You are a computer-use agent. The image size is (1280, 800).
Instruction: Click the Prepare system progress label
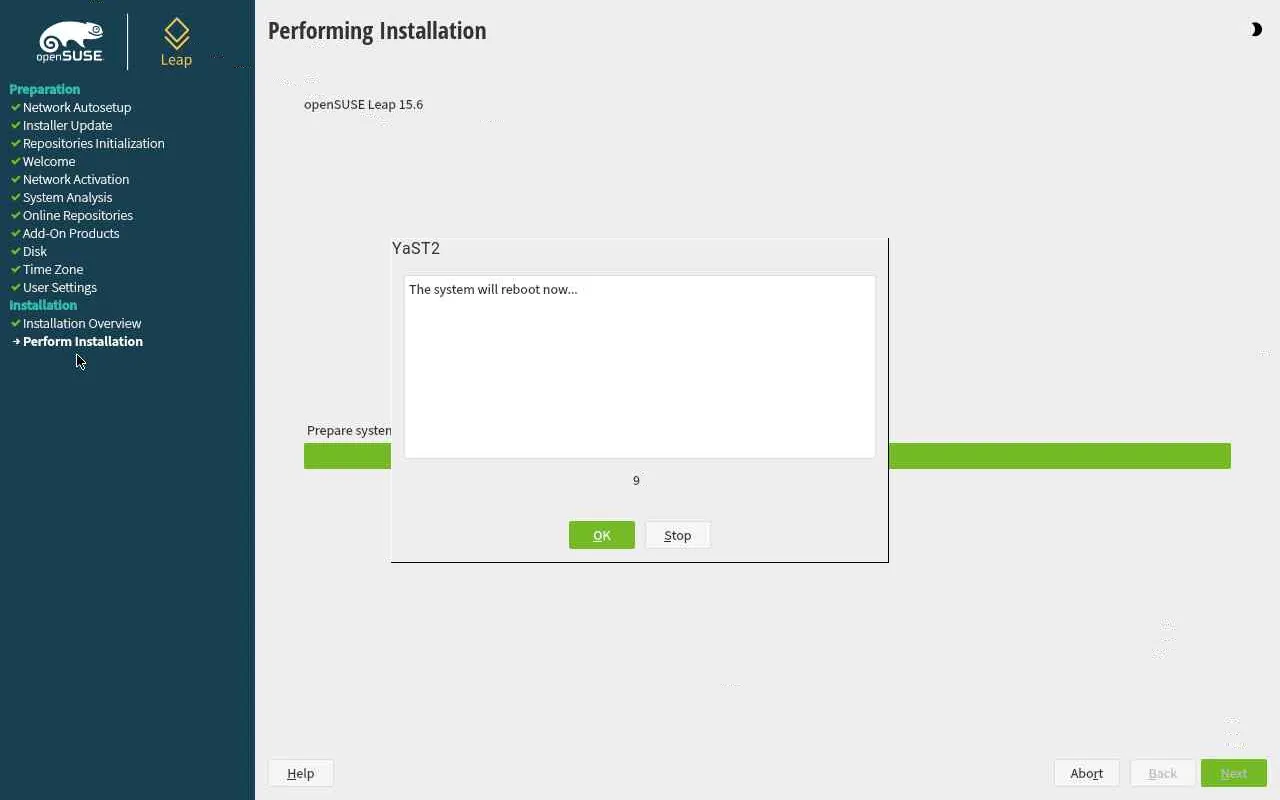point(349,430)
